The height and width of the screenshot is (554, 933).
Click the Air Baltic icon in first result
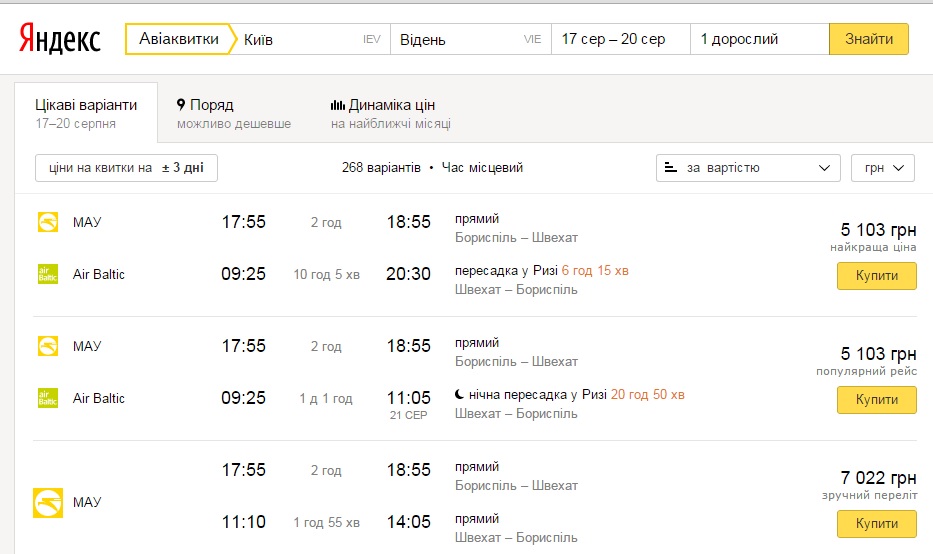(47, 274)
